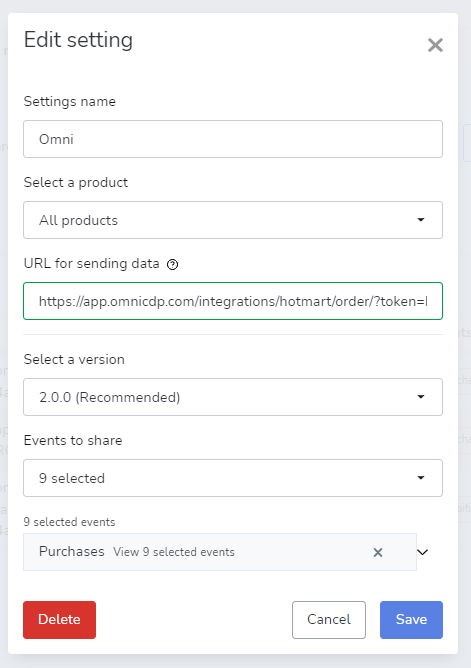Close the Edit setting dialog
This screenshot has height=668, width=471.
point(435,45)
